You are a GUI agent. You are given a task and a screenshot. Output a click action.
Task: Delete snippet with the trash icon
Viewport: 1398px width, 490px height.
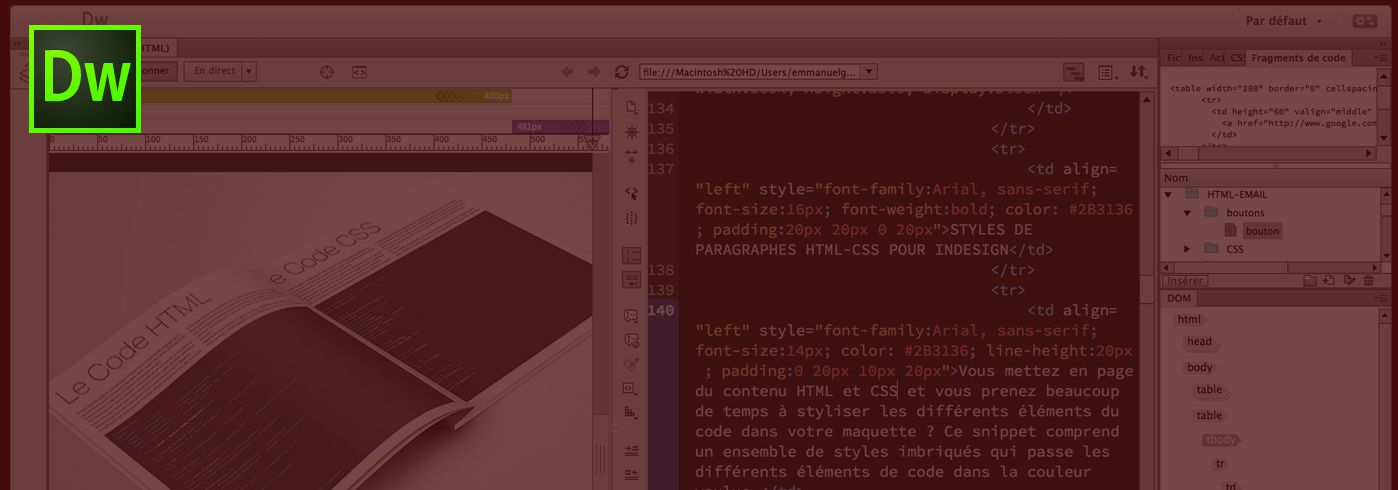point(1367,280)
